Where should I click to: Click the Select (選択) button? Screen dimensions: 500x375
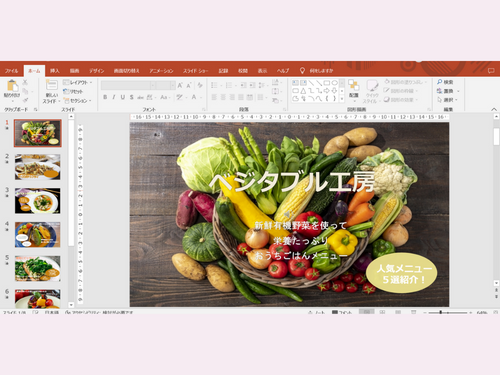[447, 100]
